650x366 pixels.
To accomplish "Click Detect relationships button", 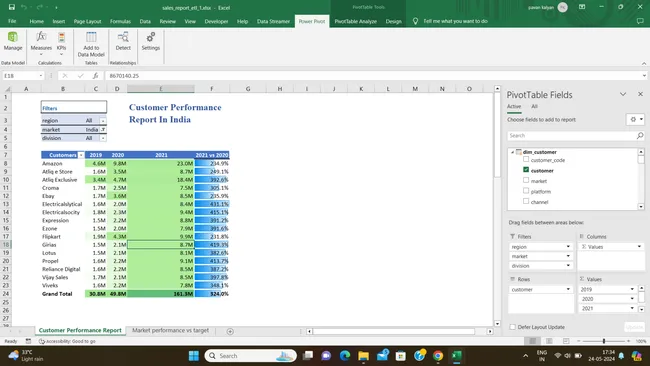I will point(123,41).
